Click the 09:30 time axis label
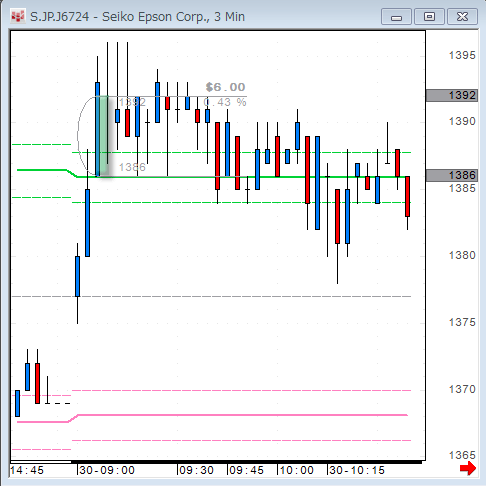 [196, 470]
